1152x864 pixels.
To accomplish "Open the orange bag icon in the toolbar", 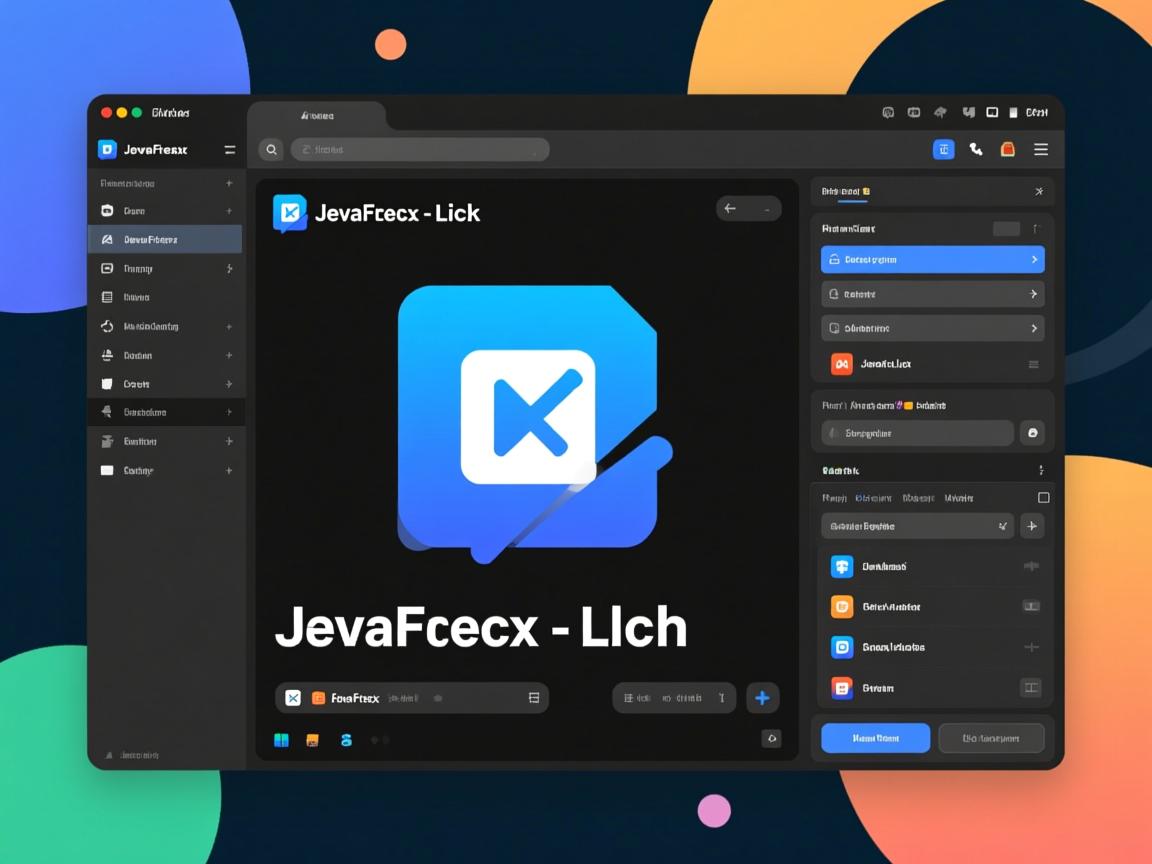I will (x=1008, y=149).
